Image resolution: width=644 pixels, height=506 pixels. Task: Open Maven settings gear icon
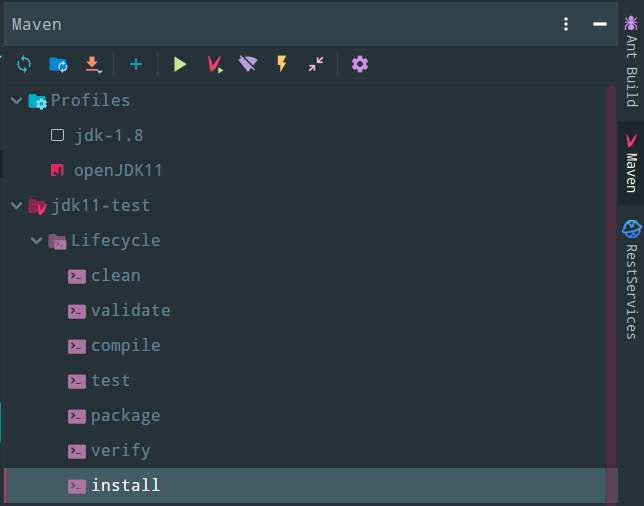pos(360,64)
